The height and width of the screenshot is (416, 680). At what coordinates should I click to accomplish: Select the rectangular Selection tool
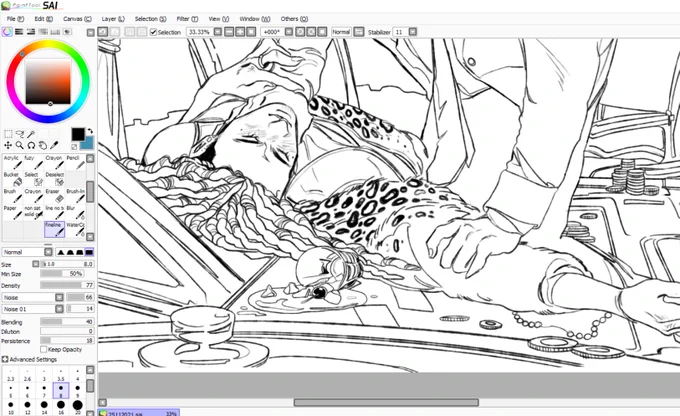click(x=8, y=134)
